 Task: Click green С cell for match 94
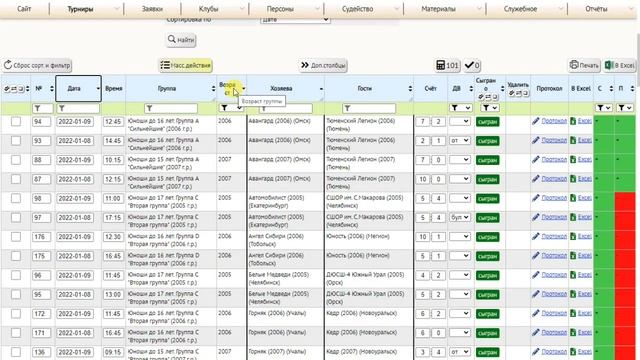pos(604,124)
